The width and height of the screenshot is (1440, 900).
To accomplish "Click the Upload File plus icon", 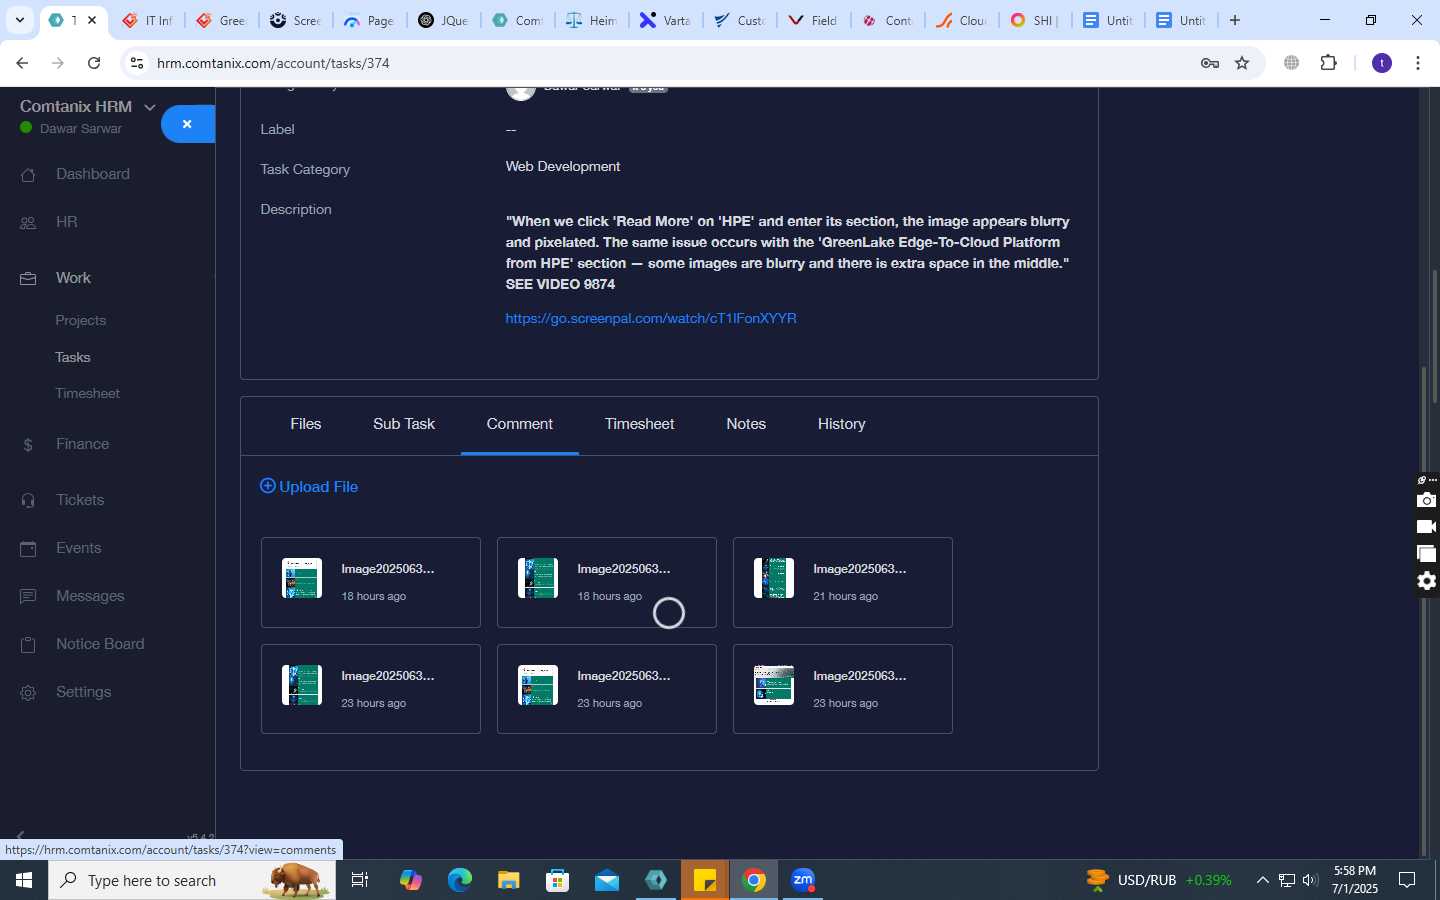I will point(268,486).
